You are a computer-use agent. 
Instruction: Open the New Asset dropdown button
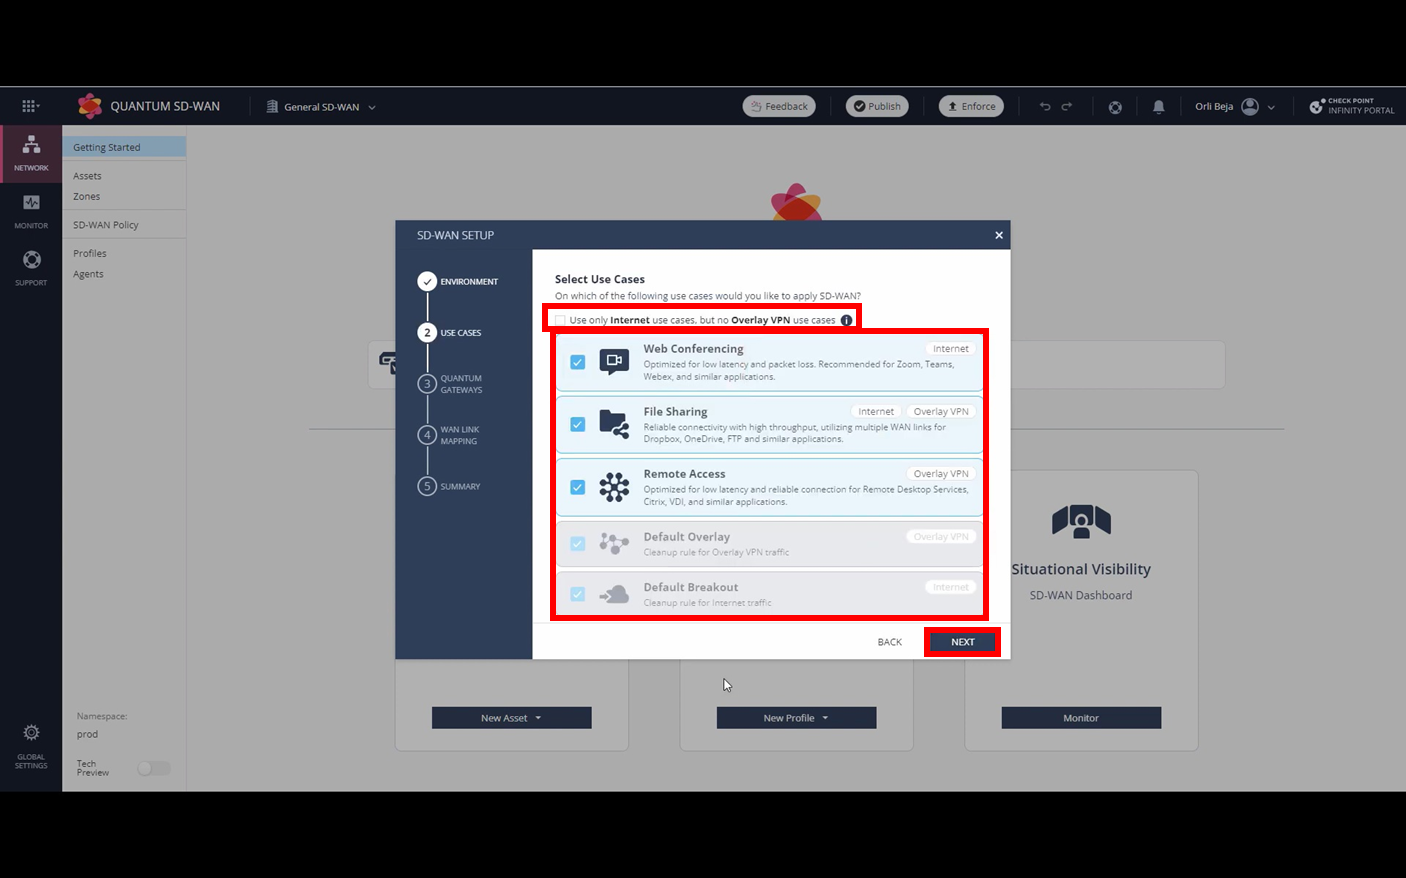tap(512, 718)
